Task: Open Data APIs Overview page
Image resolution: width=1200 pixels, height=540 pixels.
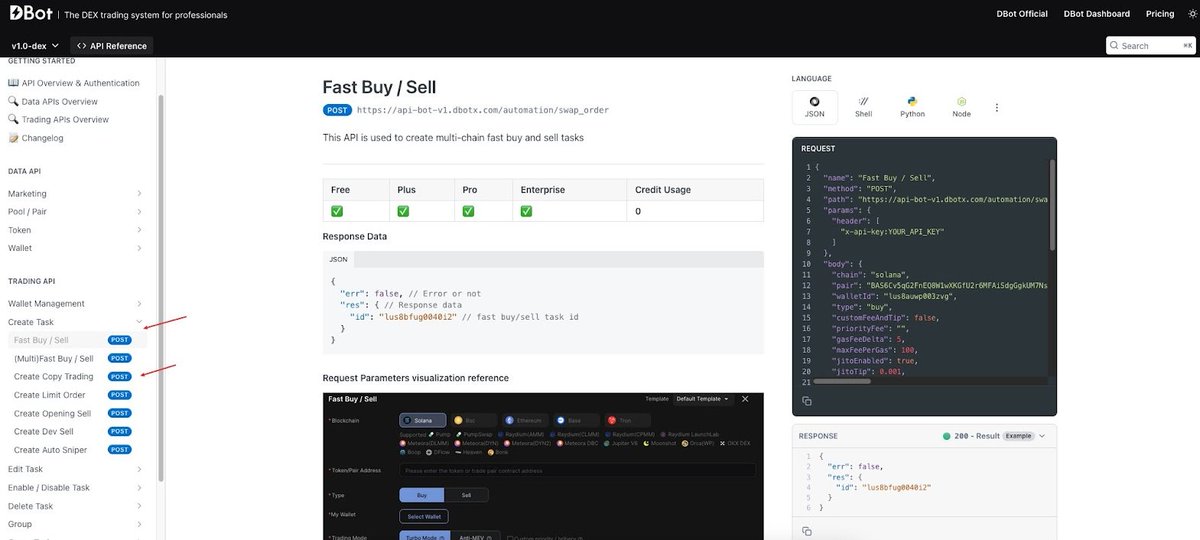Action: click(53, 101)
